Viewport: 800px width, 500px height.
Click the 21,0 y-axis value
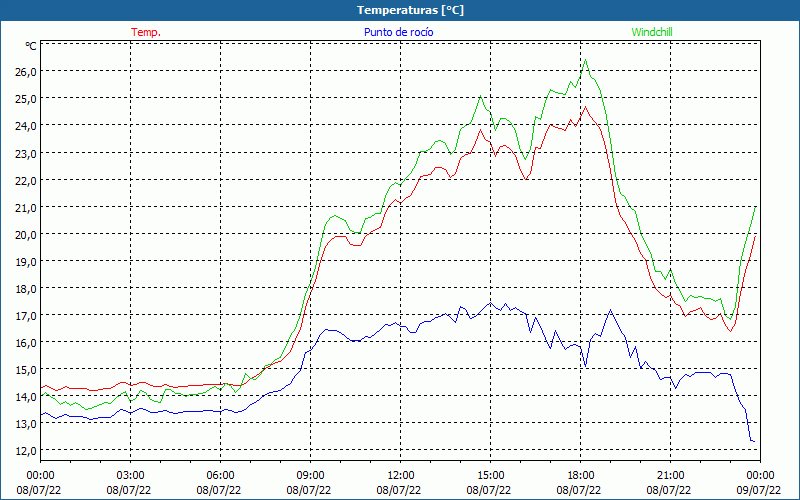coord(25,207)
